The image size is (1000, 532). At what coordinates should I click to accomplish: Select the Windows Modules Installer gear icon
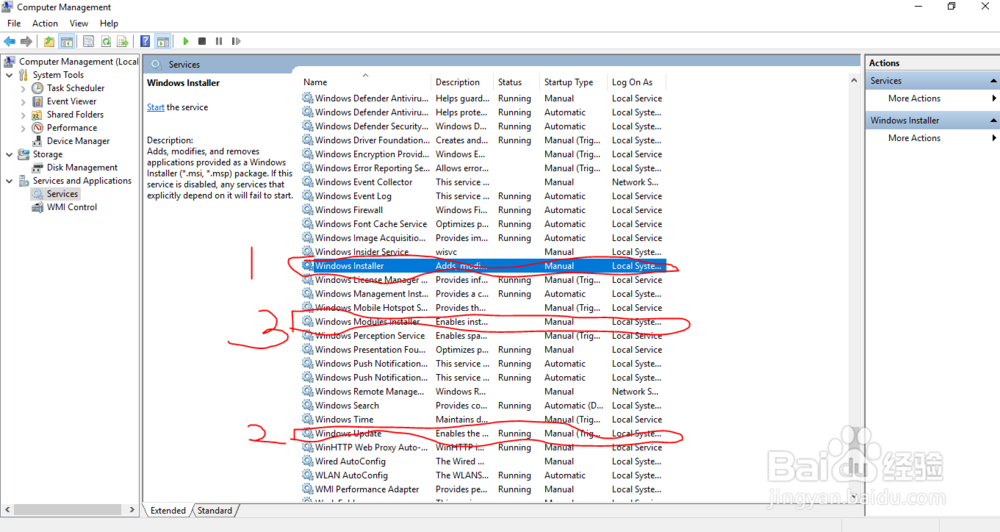[307, 322]
